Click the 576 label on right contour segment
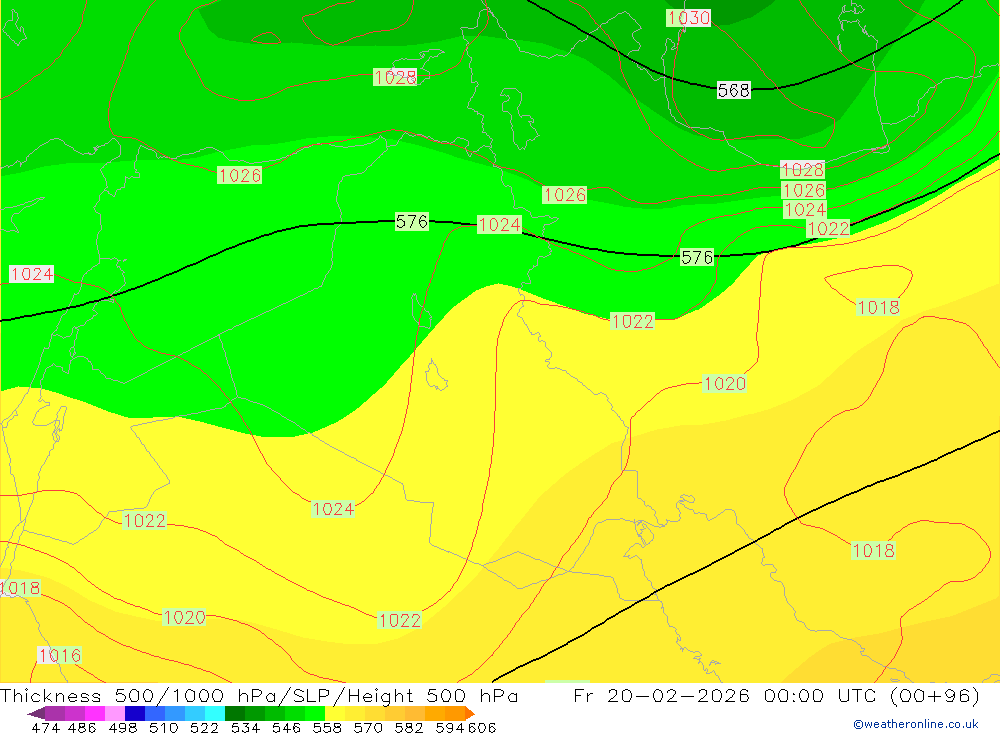 (x=697, y=258)
